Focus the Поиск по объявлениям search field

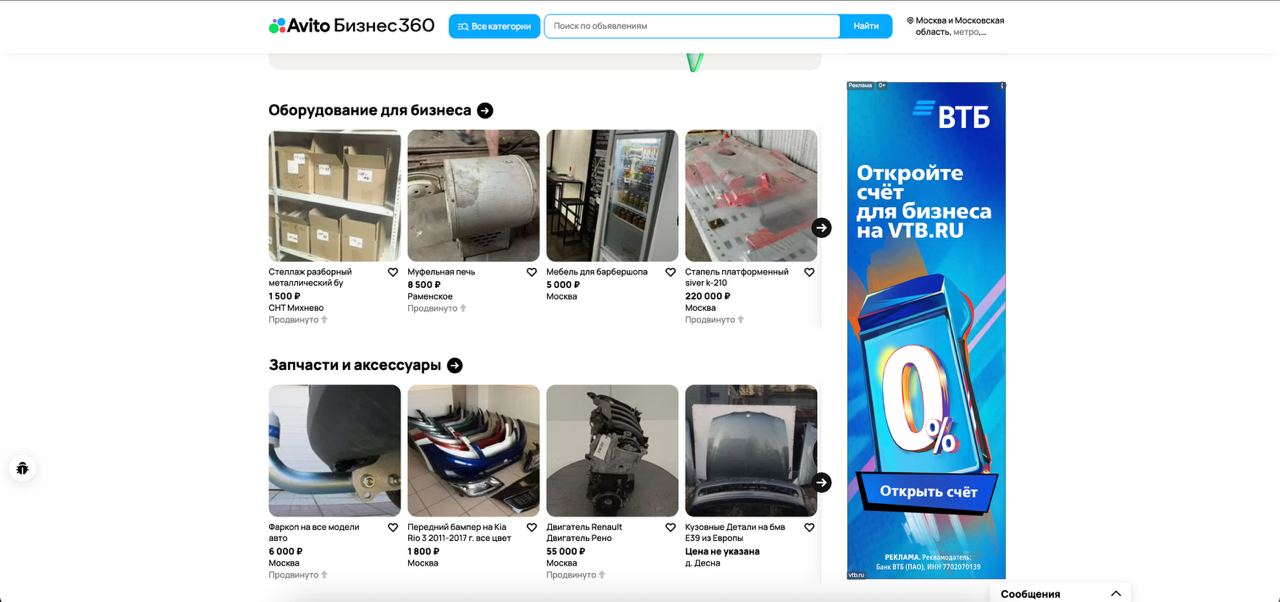point(692,26)
